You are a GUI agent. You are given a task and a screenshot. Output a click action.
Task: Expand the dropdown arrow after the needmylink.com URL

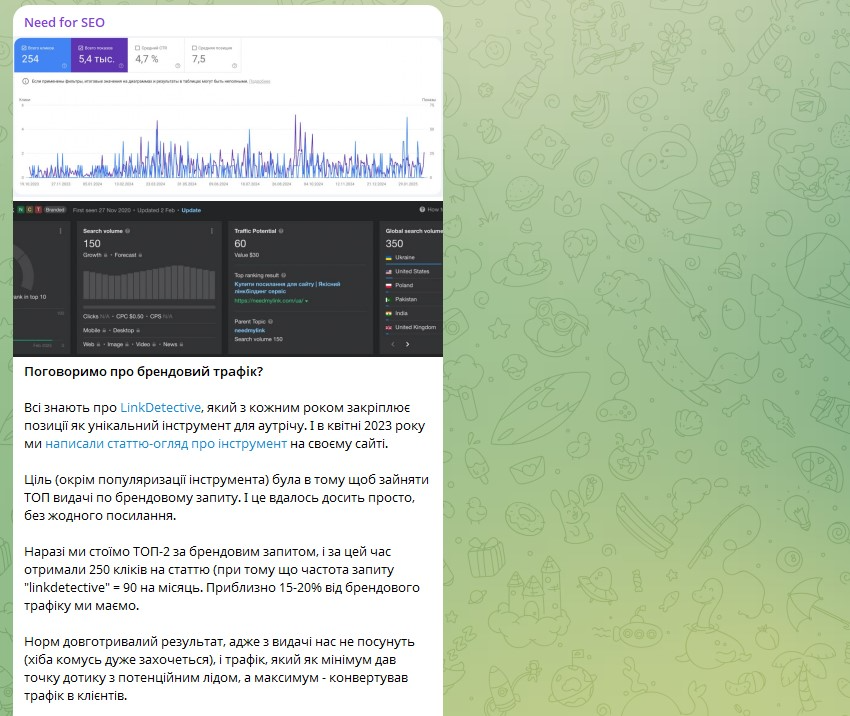click(x=307, y=301)
